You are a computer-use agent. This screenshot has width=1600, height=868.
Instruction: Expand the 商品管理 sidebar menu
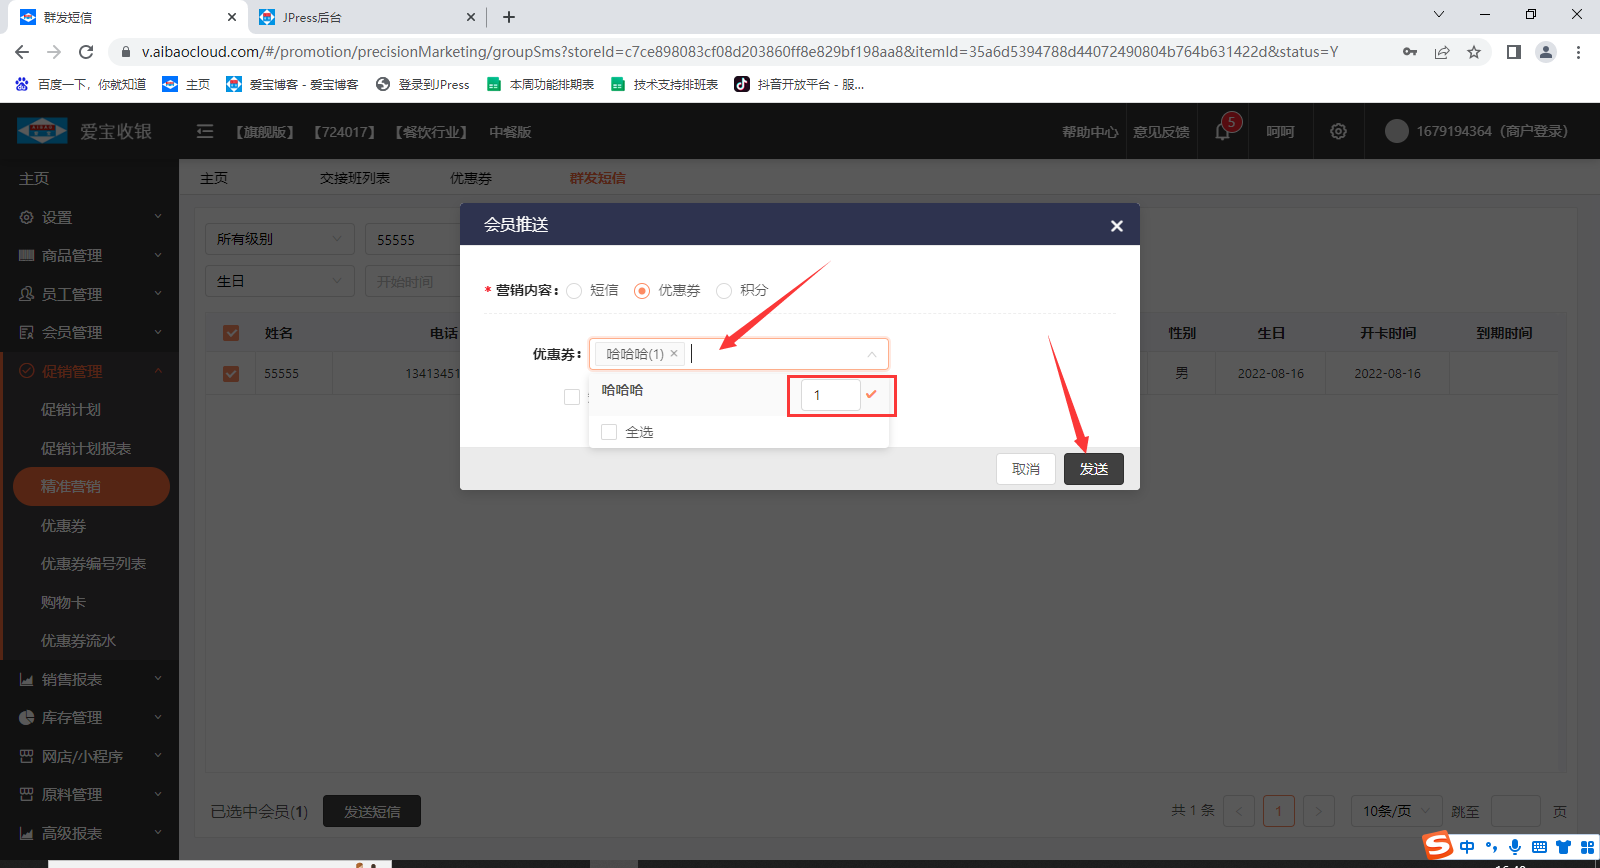pyautogui.click(x=89, y=255)
